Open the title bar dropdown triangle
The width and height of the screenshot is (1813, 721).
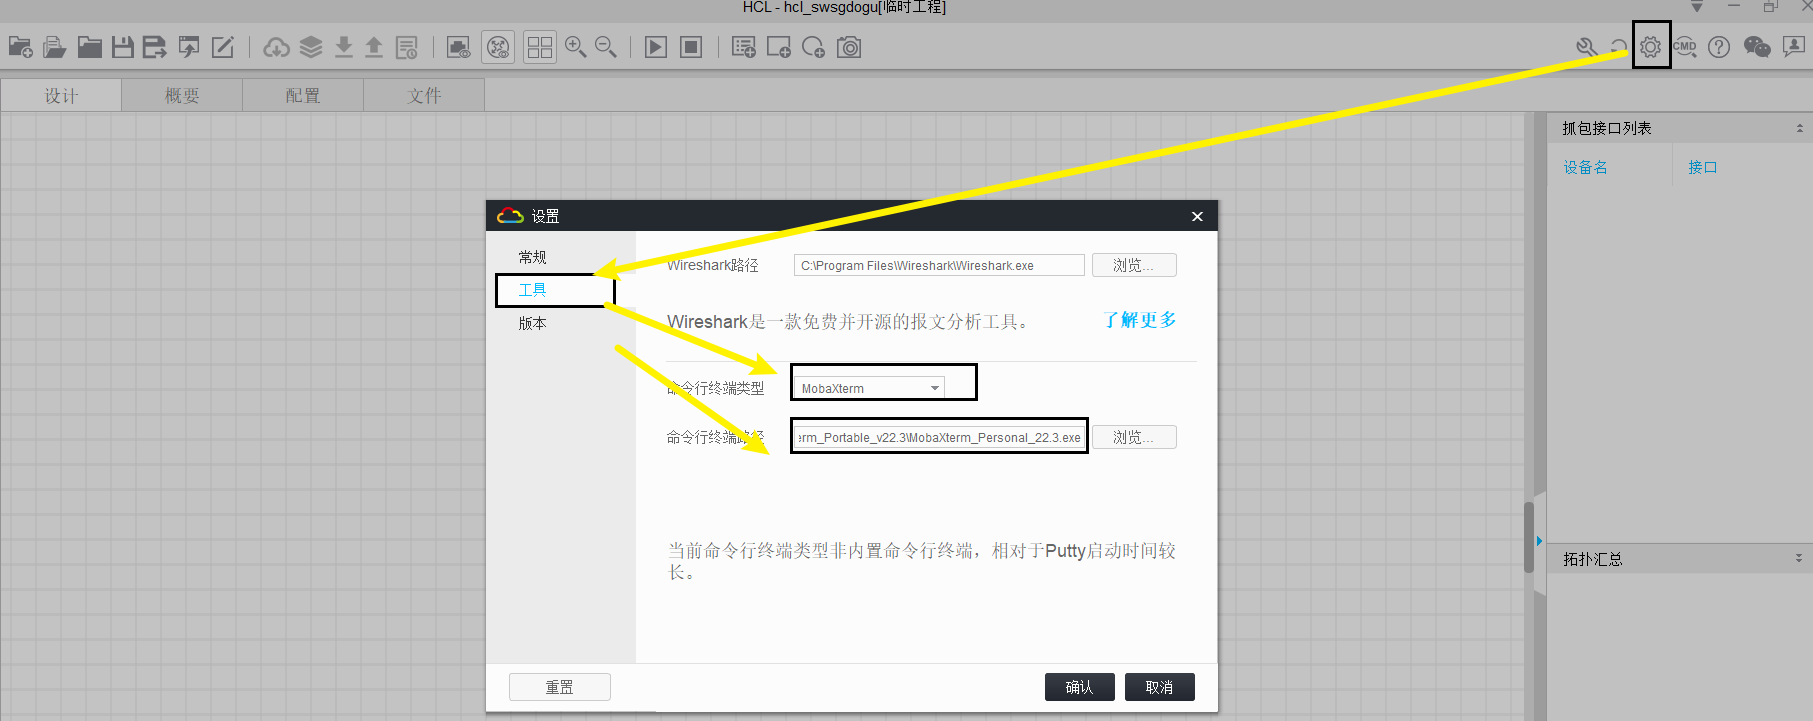click(1697, 7)
